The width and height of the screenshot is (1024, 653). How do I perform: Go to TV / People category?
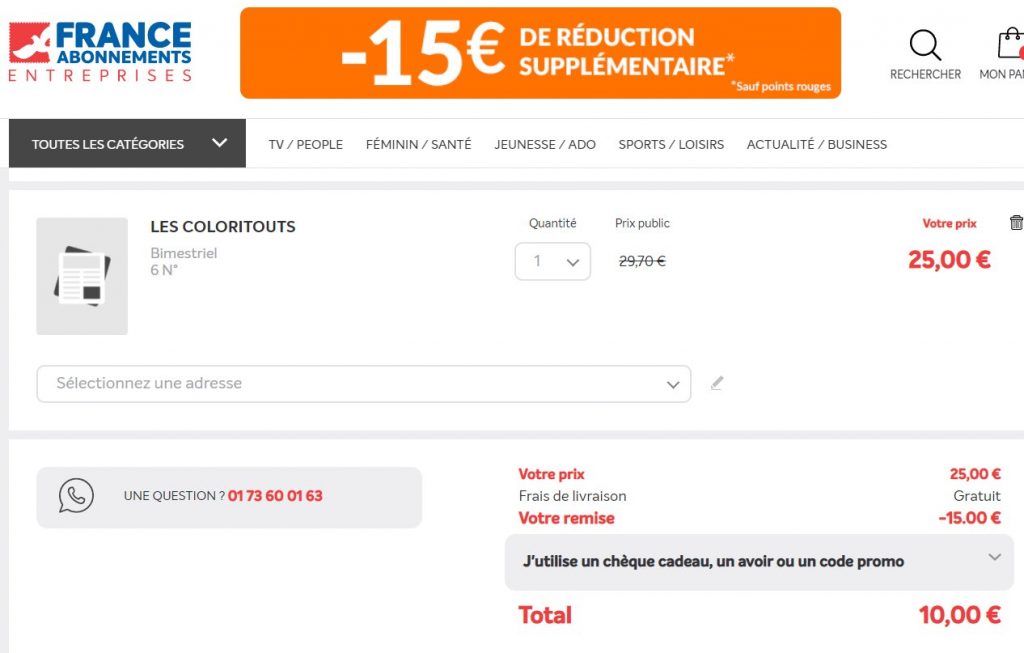click(305, 145)
